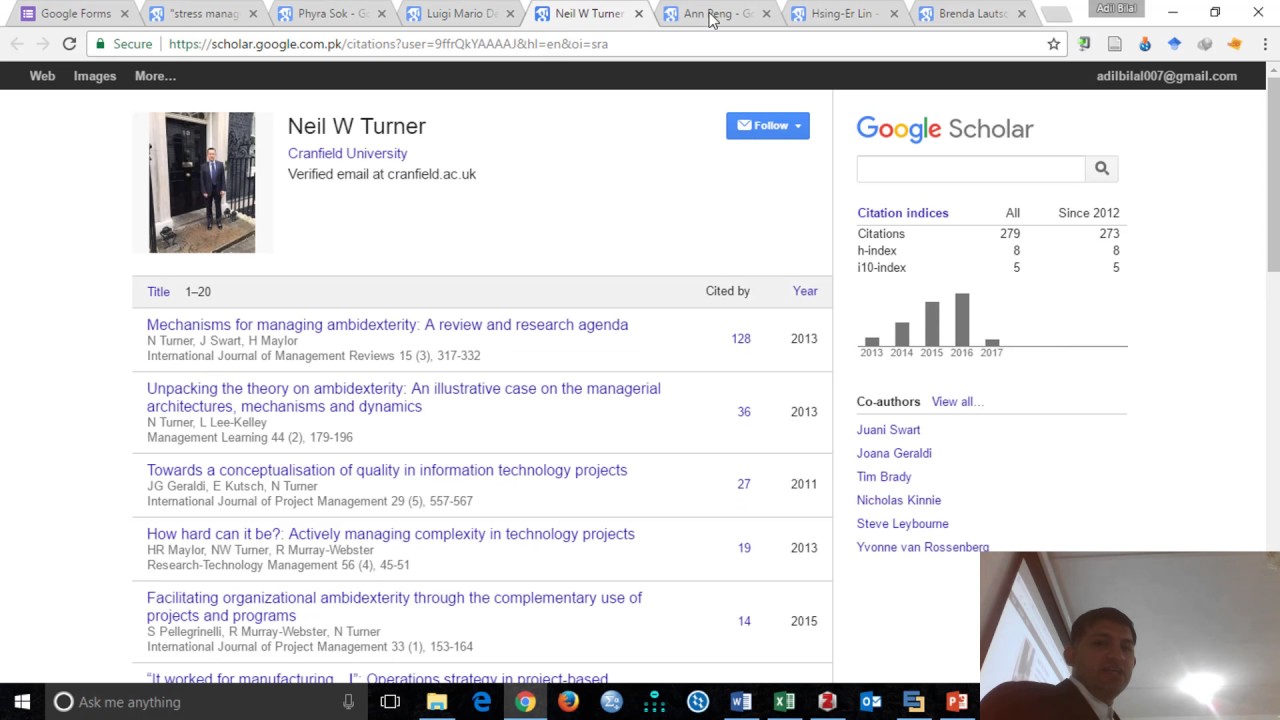Switch to Google Chrome on the taskbar
Image resolution: width=1280 pixels, height=720 pixels.
(525, 702)
